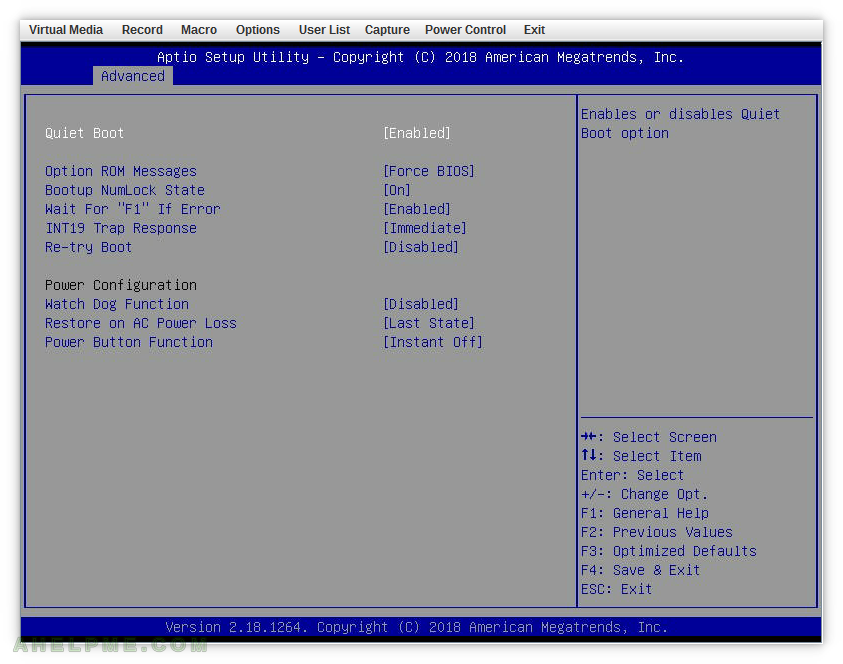Image resolution: width=843 pixels, height=664 pixels.
Task: Open the Power Control menu
Action: pos(465,30)
